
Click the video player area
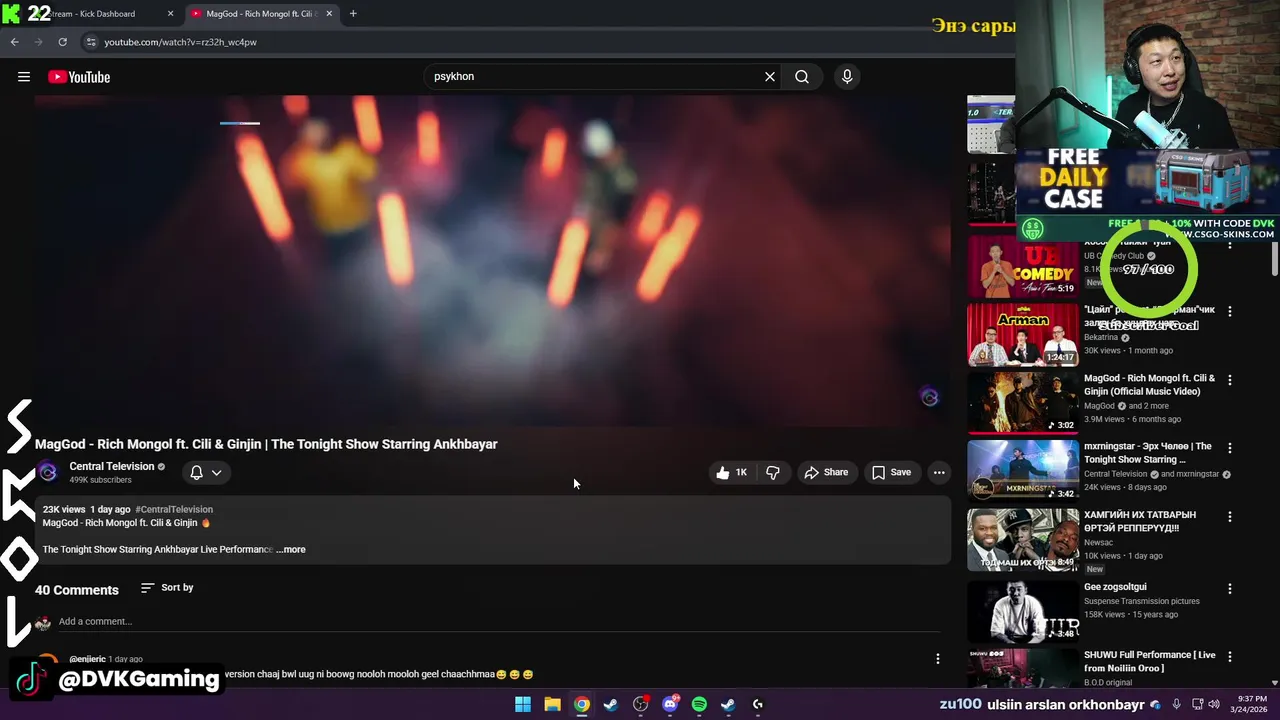pyautogui.click(x=492, y=260)
